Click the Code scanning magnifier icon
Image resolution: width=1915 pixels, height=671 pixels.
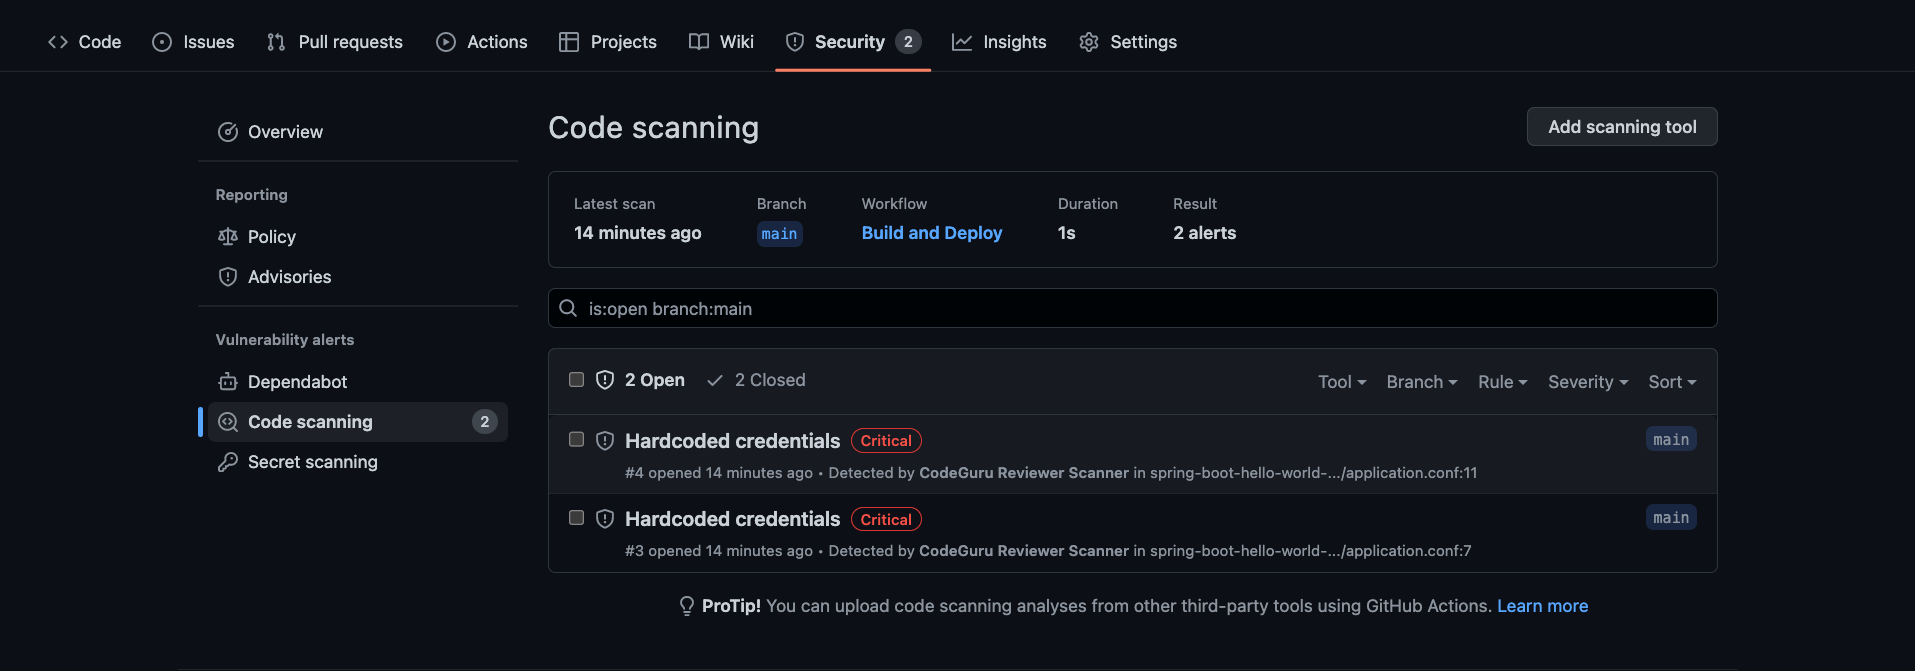(x=228, y=422)
